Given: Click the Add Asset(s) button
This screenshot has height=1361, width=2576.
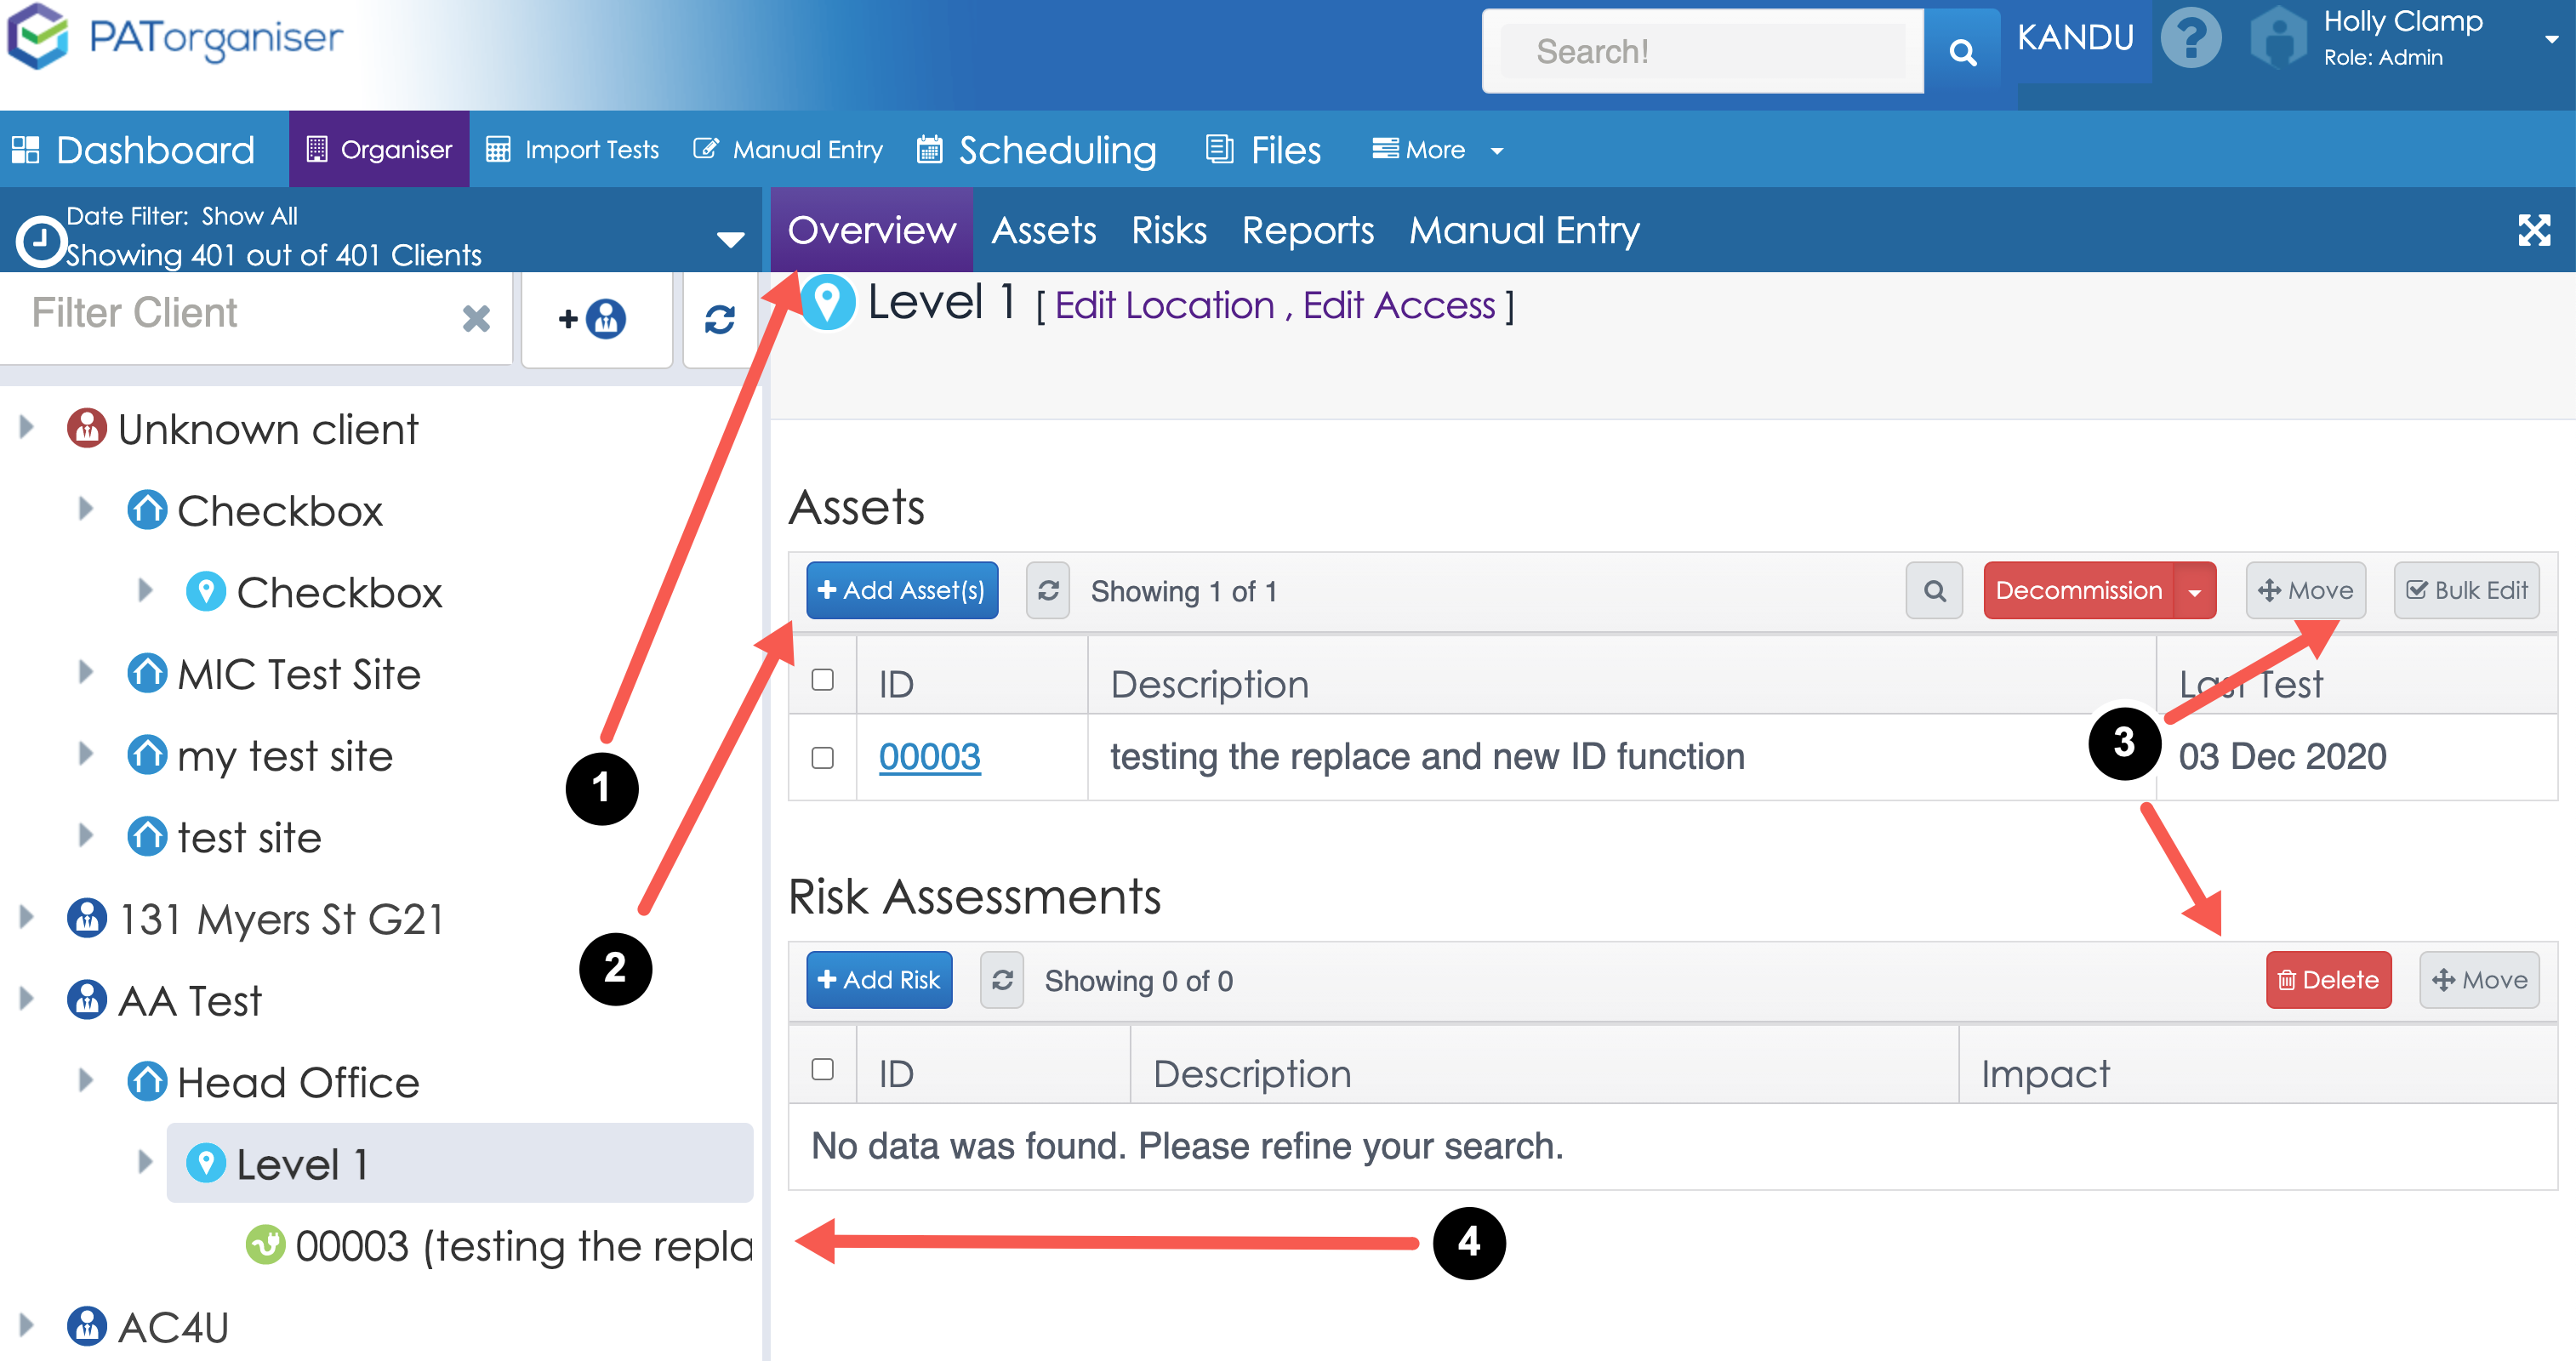Looking at the screenshot, I should 901,591.
